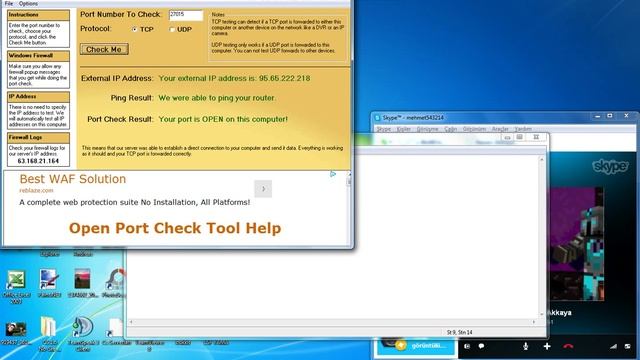Click the AdChoices icon in the ad

(x=333, y=174)
